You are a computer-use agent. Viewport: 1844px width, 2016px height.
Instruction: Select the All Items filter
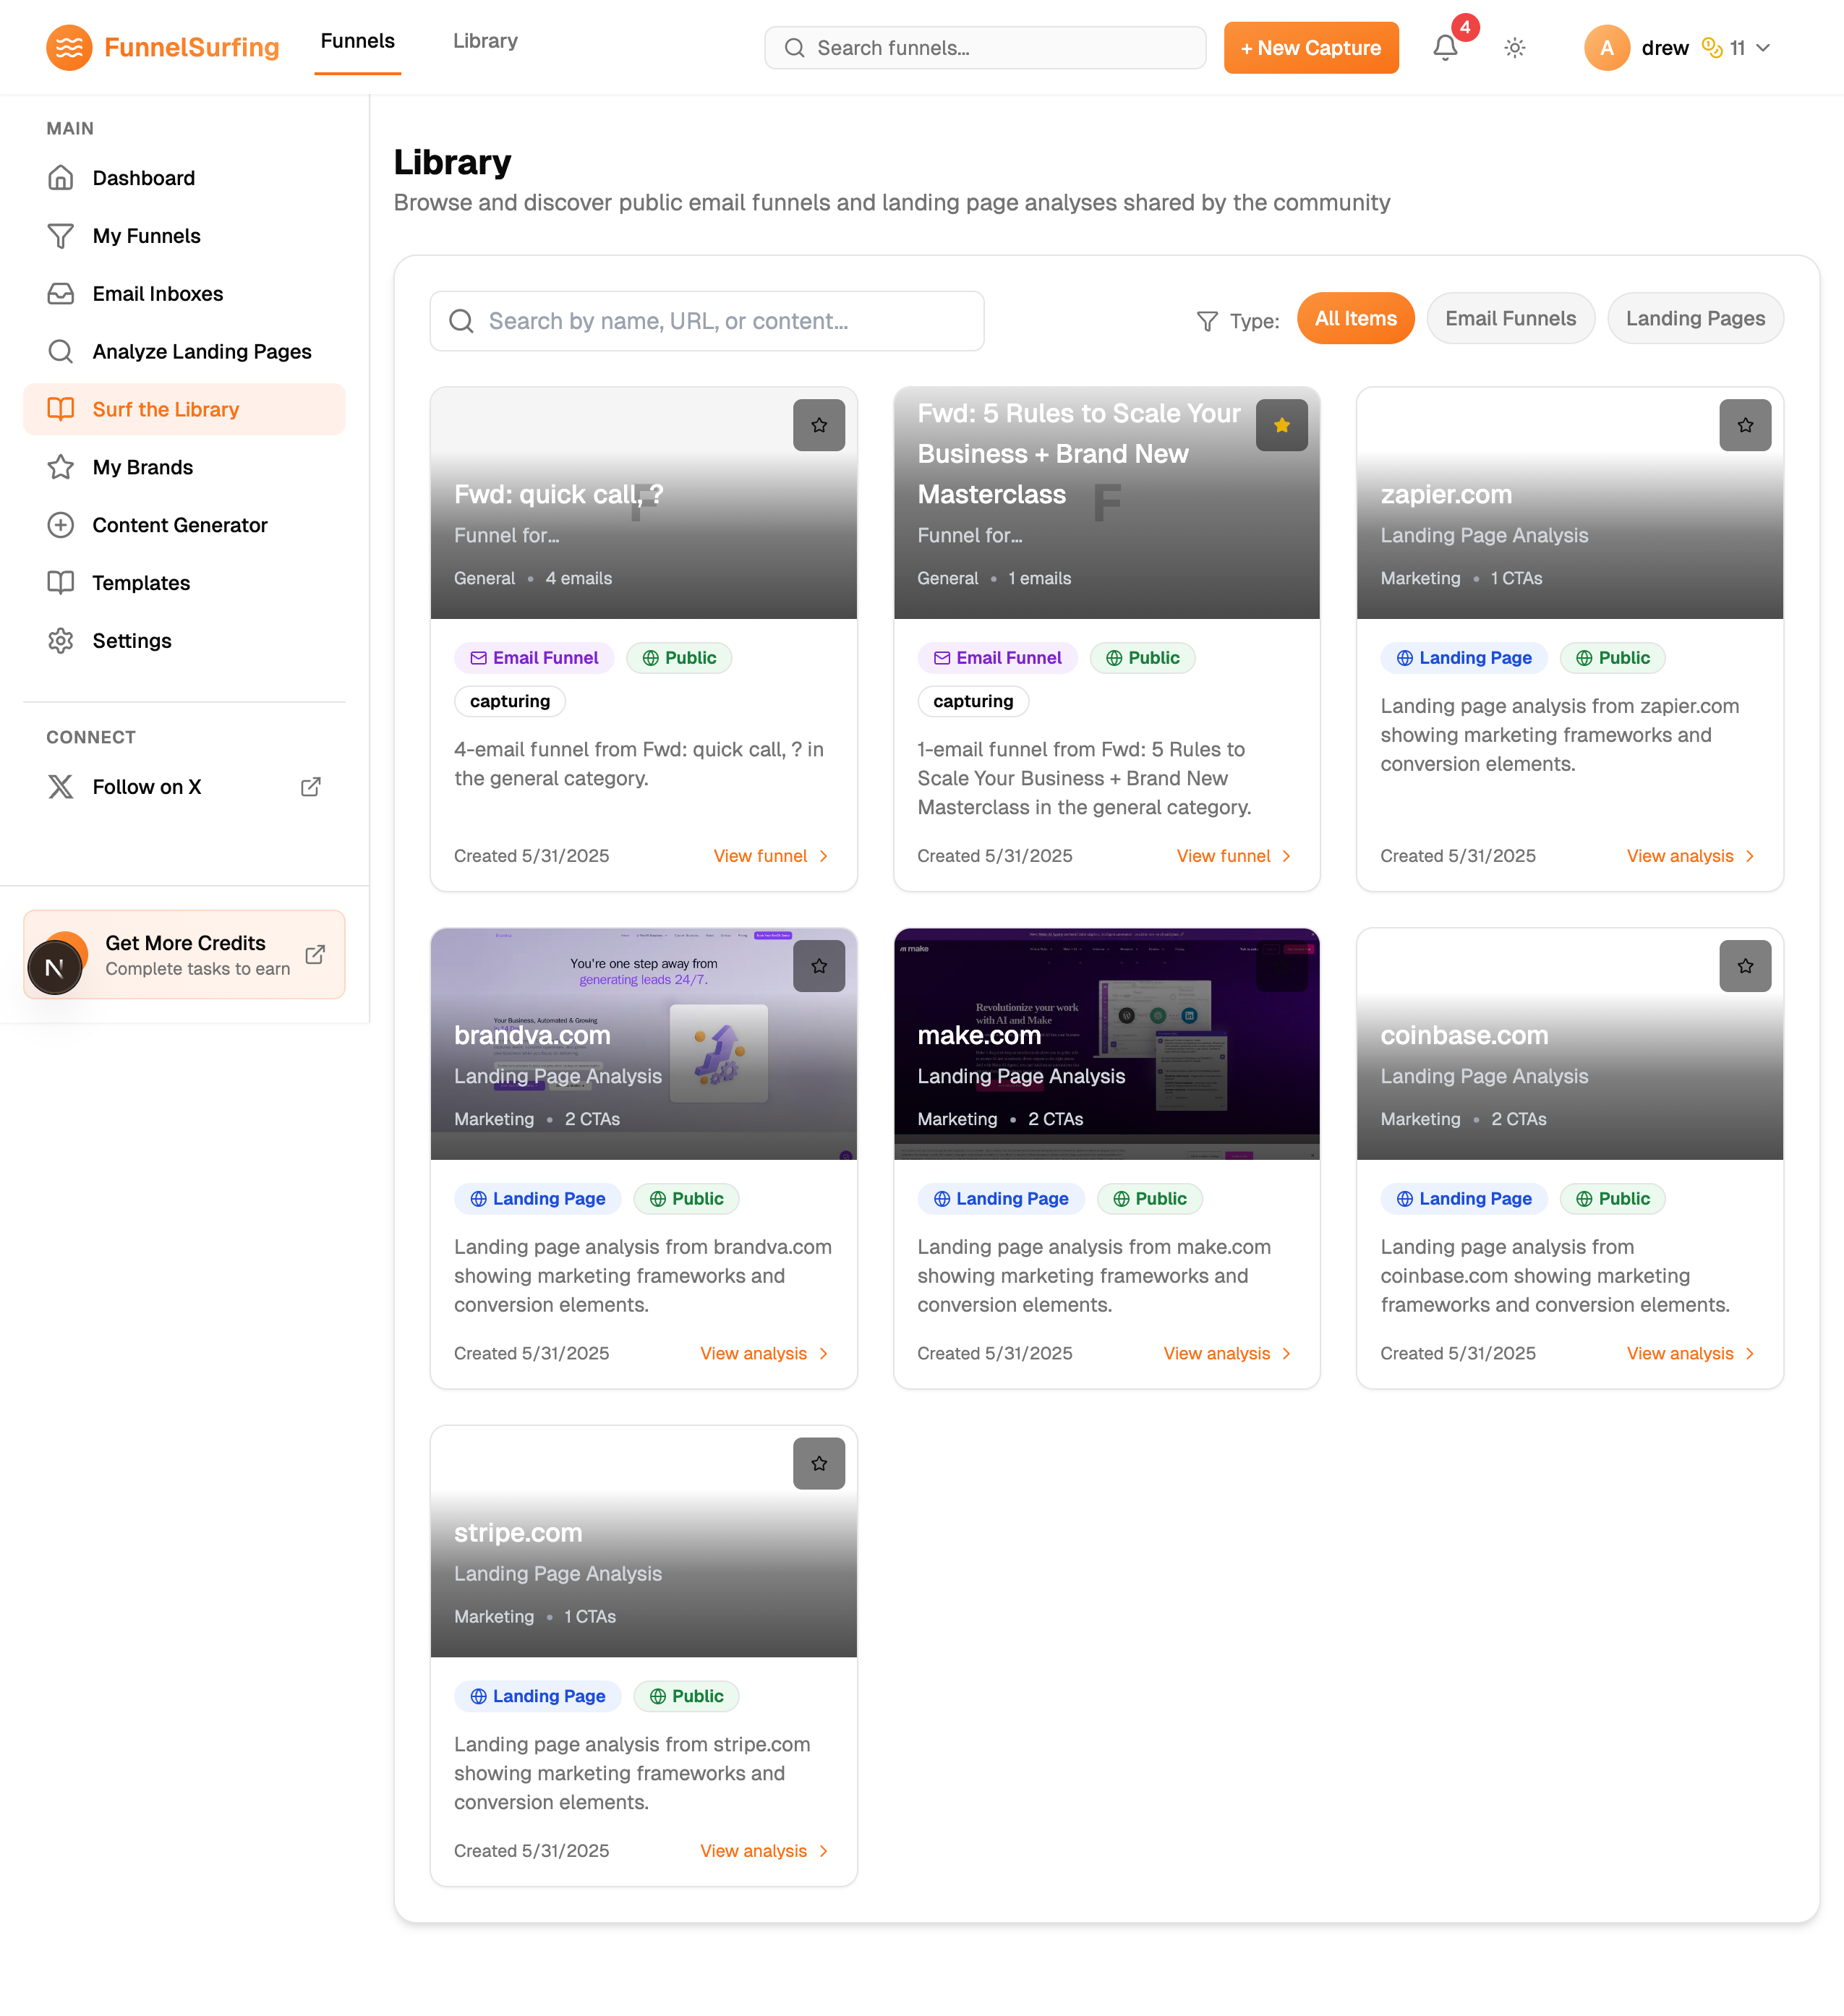(x=1355, y=318)
